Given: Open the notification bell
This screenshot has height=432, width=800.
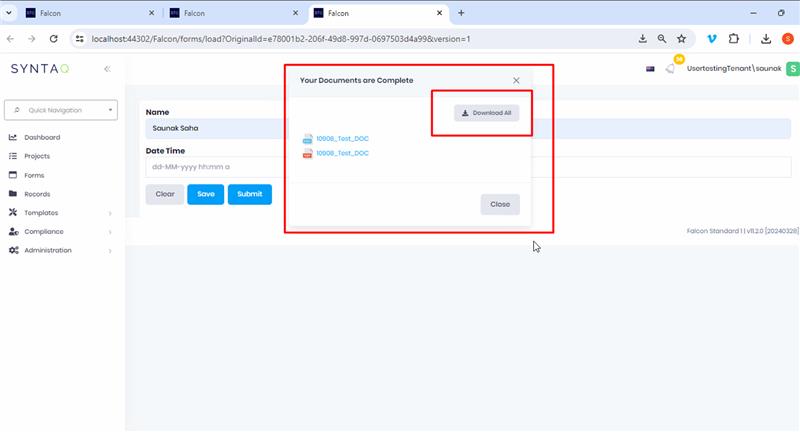Looking at the screenshot, I should click(670, 69).
